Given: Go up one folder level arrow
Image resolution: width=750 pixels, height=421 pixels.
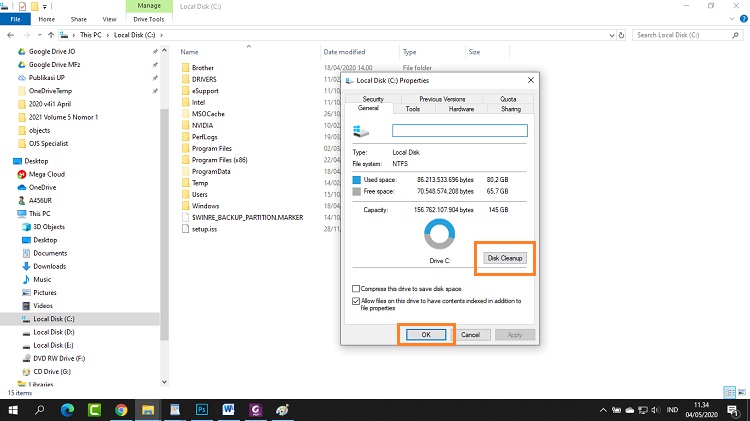Looking at the screenshot, I should pos(51,35).
